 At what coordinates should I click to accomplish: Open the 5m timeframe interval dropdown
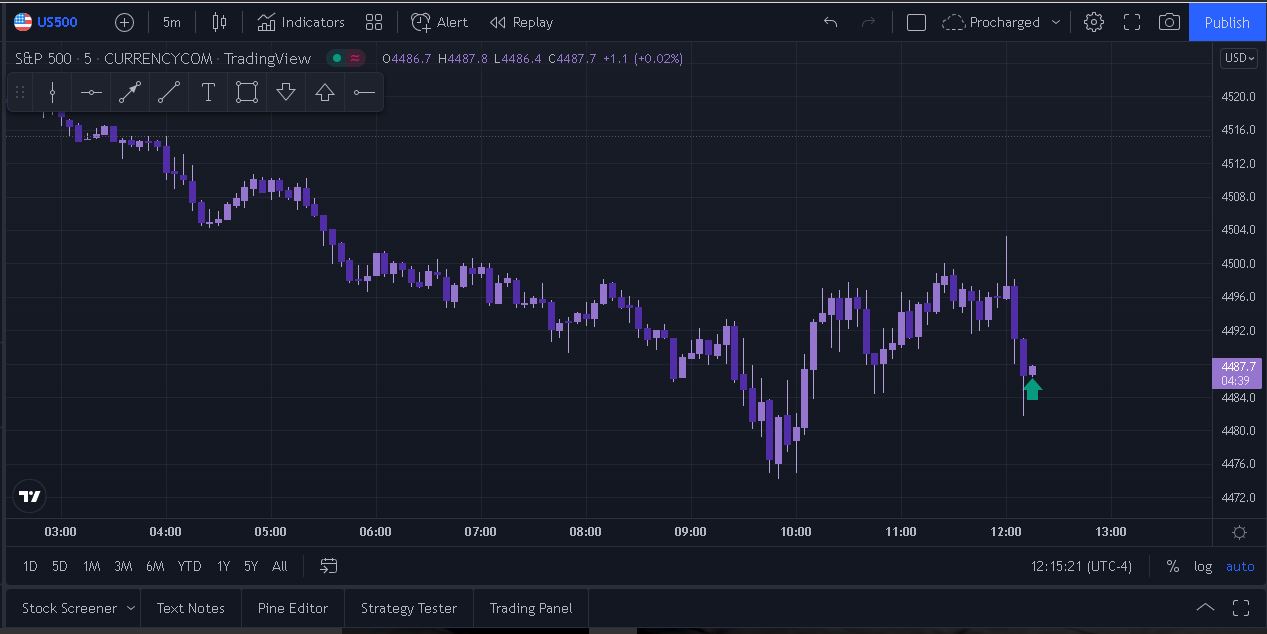point(172,22)
